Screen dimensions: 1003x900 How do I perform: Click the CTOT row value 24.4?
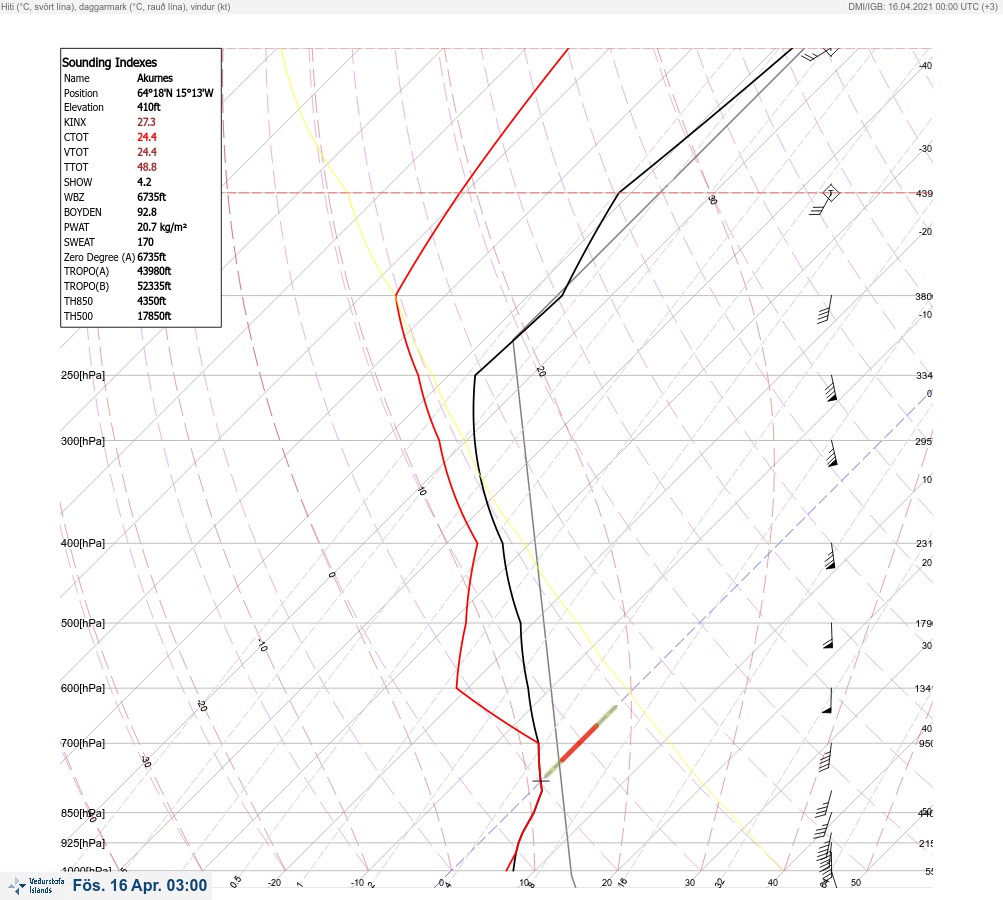click(146, 137)
